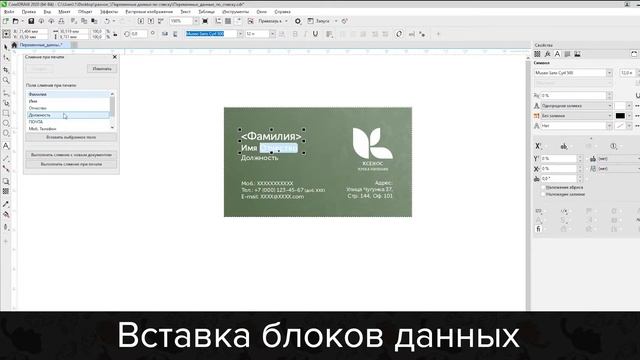Expand the background fill type dropdown
The height and width of the screenshot is (360, 640).
[610, 116]
